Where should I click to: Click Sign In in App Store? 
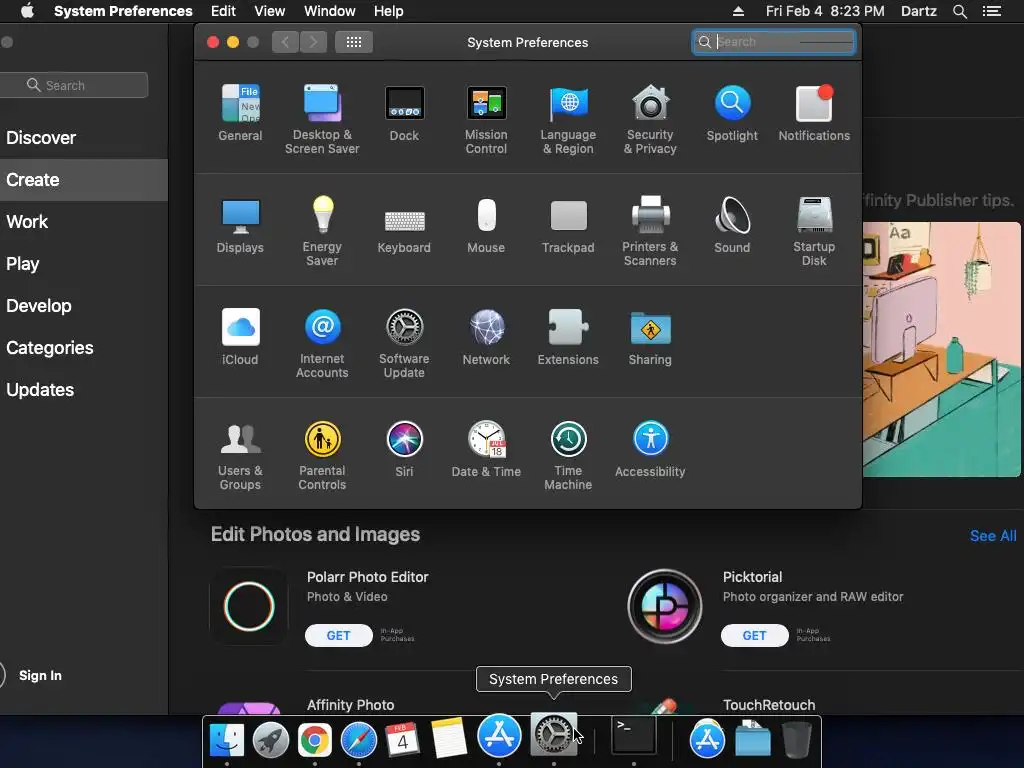click(x=40, y=675)
